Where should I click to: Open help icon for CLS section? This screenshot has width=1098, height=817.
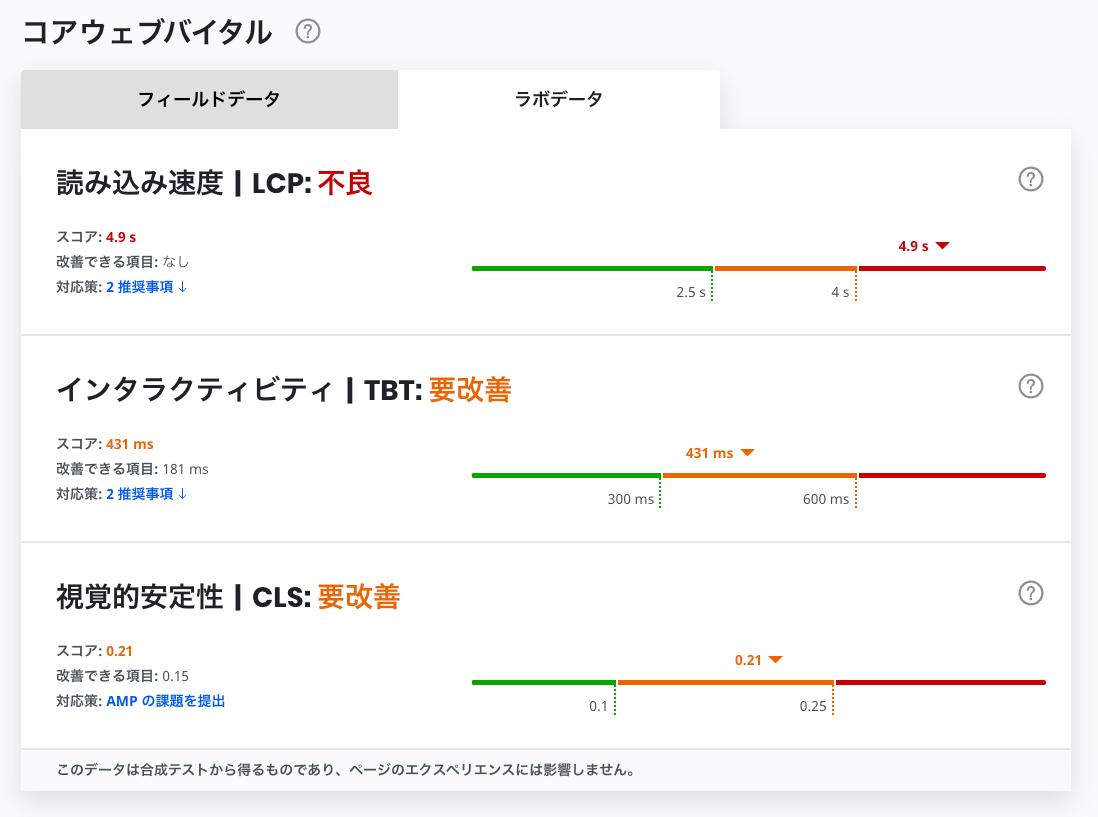point(1030,593)
